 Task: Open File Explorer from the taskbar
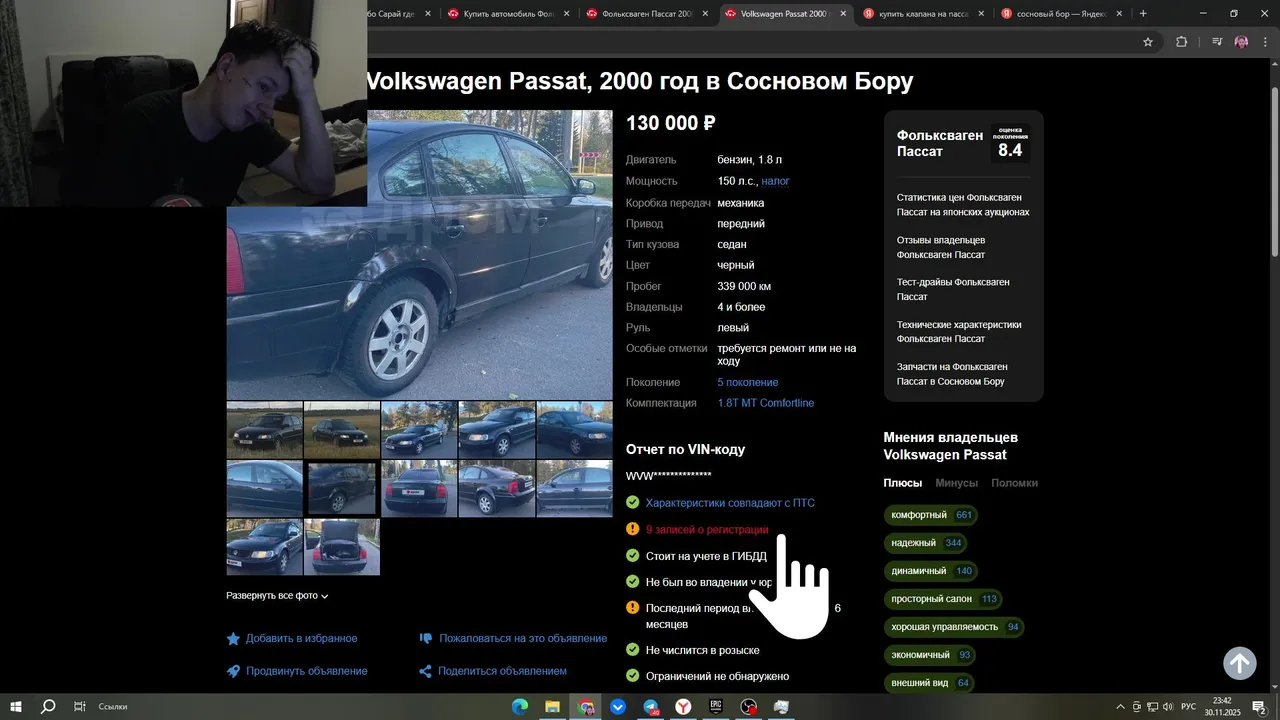(552, 707)
